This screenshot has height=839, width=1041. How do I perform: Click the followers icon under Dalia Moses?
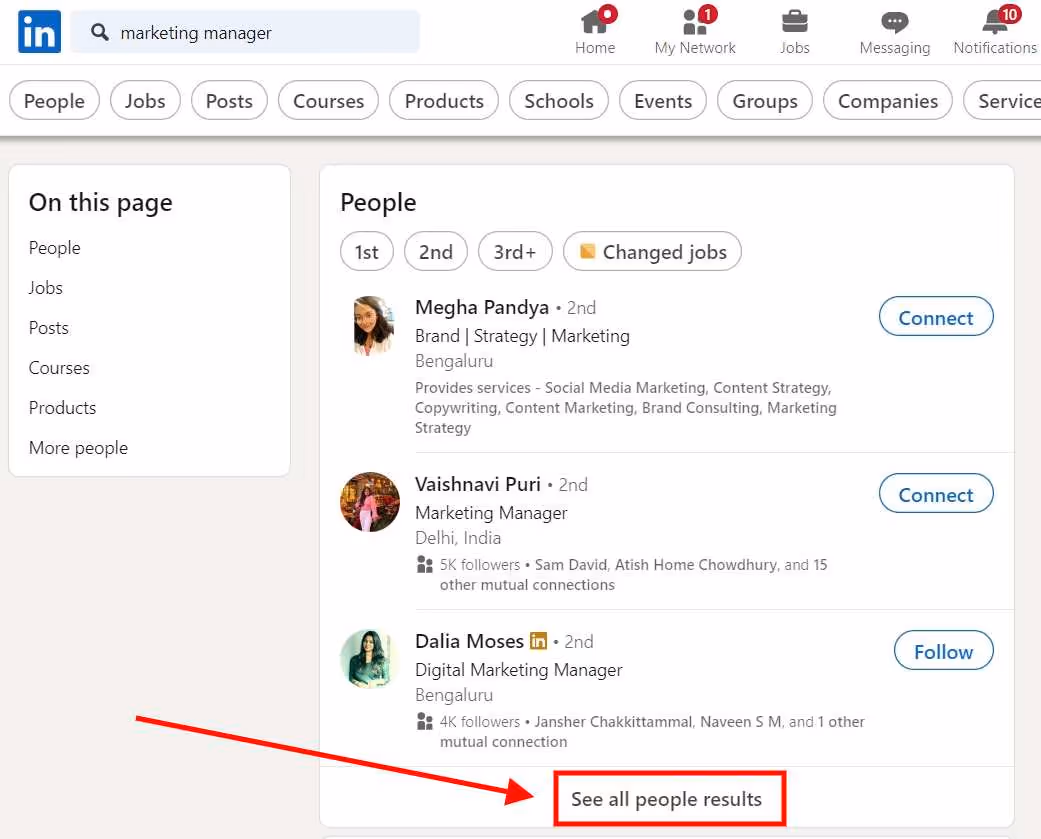pyautogui.click(x=425, y=722)
